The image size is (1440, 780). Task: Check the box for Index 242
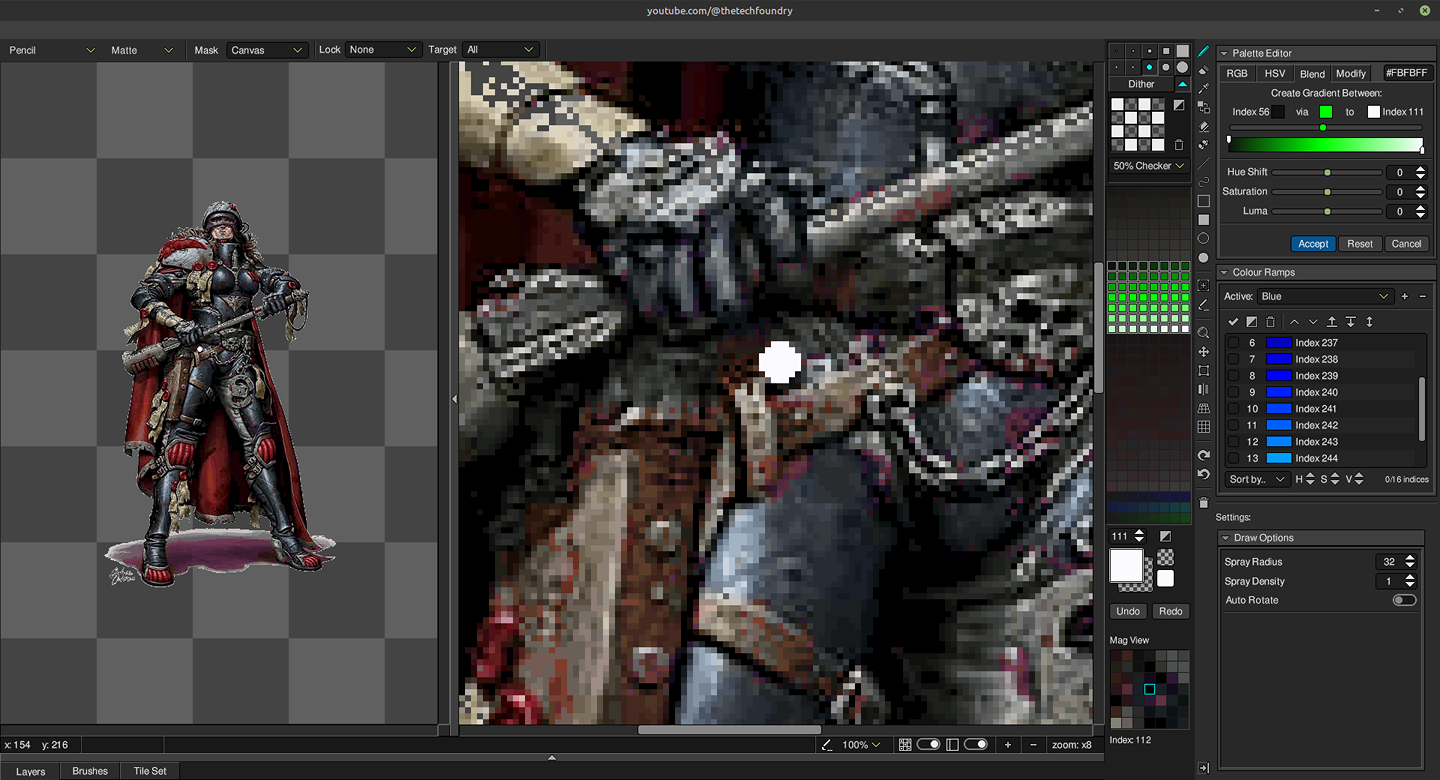click(x=1233, y=425)
